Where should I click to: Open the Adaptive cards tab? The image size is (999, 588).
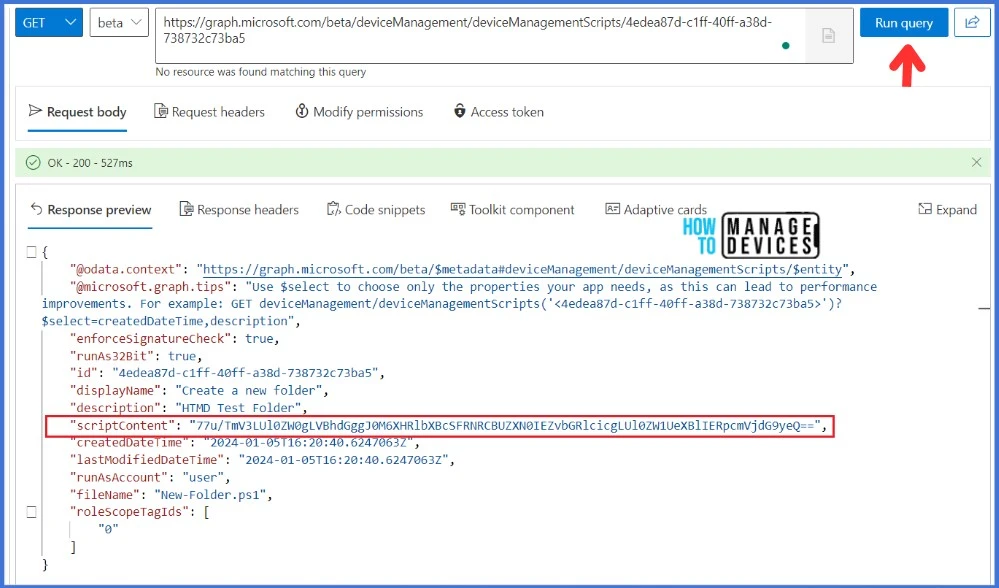point(656,210)
